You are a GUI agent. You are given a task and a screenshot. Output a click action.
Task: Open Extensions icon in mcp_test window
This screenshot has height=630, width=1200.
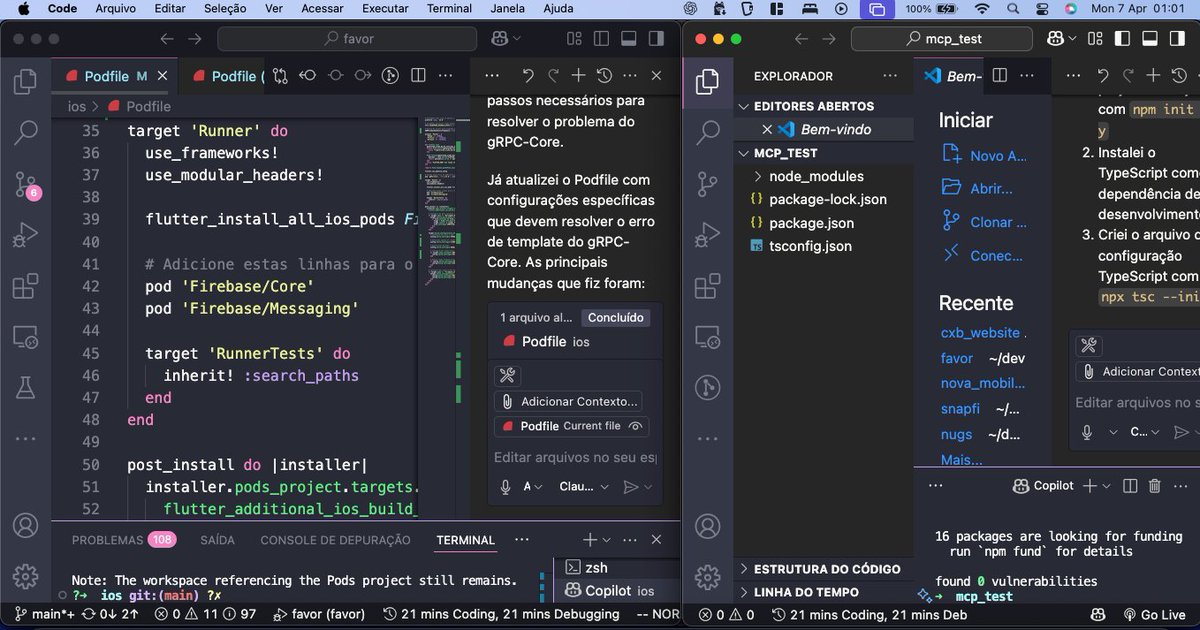707,287
